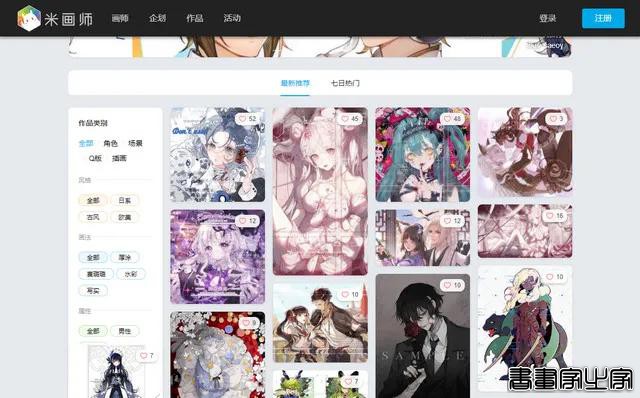Like the dark suited man SAMPLE artwork heart
640x398 pixels.
(x=448, y=285)
